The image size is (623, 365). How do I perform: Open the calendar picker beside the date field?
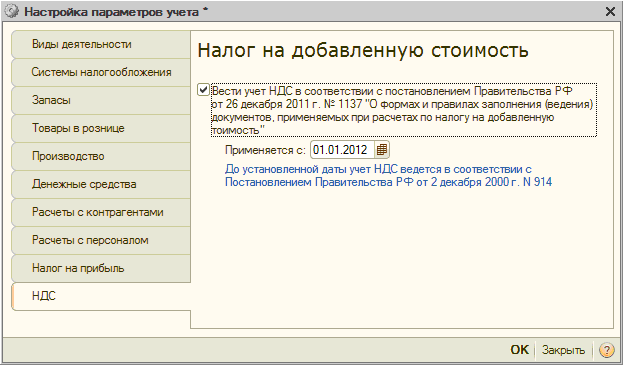382,150
